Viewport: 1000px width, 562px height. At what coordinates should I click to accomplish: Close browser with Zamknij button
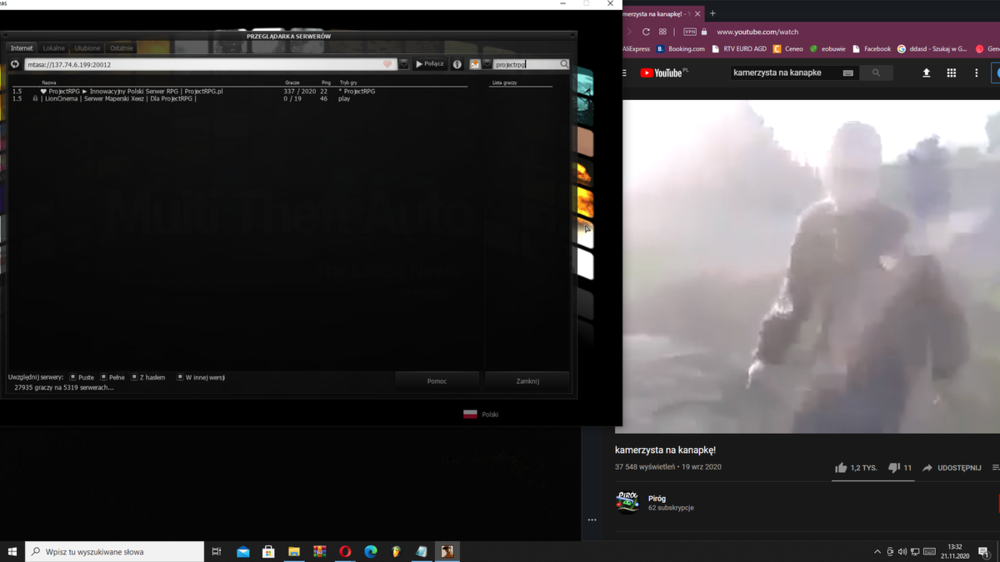(x=527, y=381)
